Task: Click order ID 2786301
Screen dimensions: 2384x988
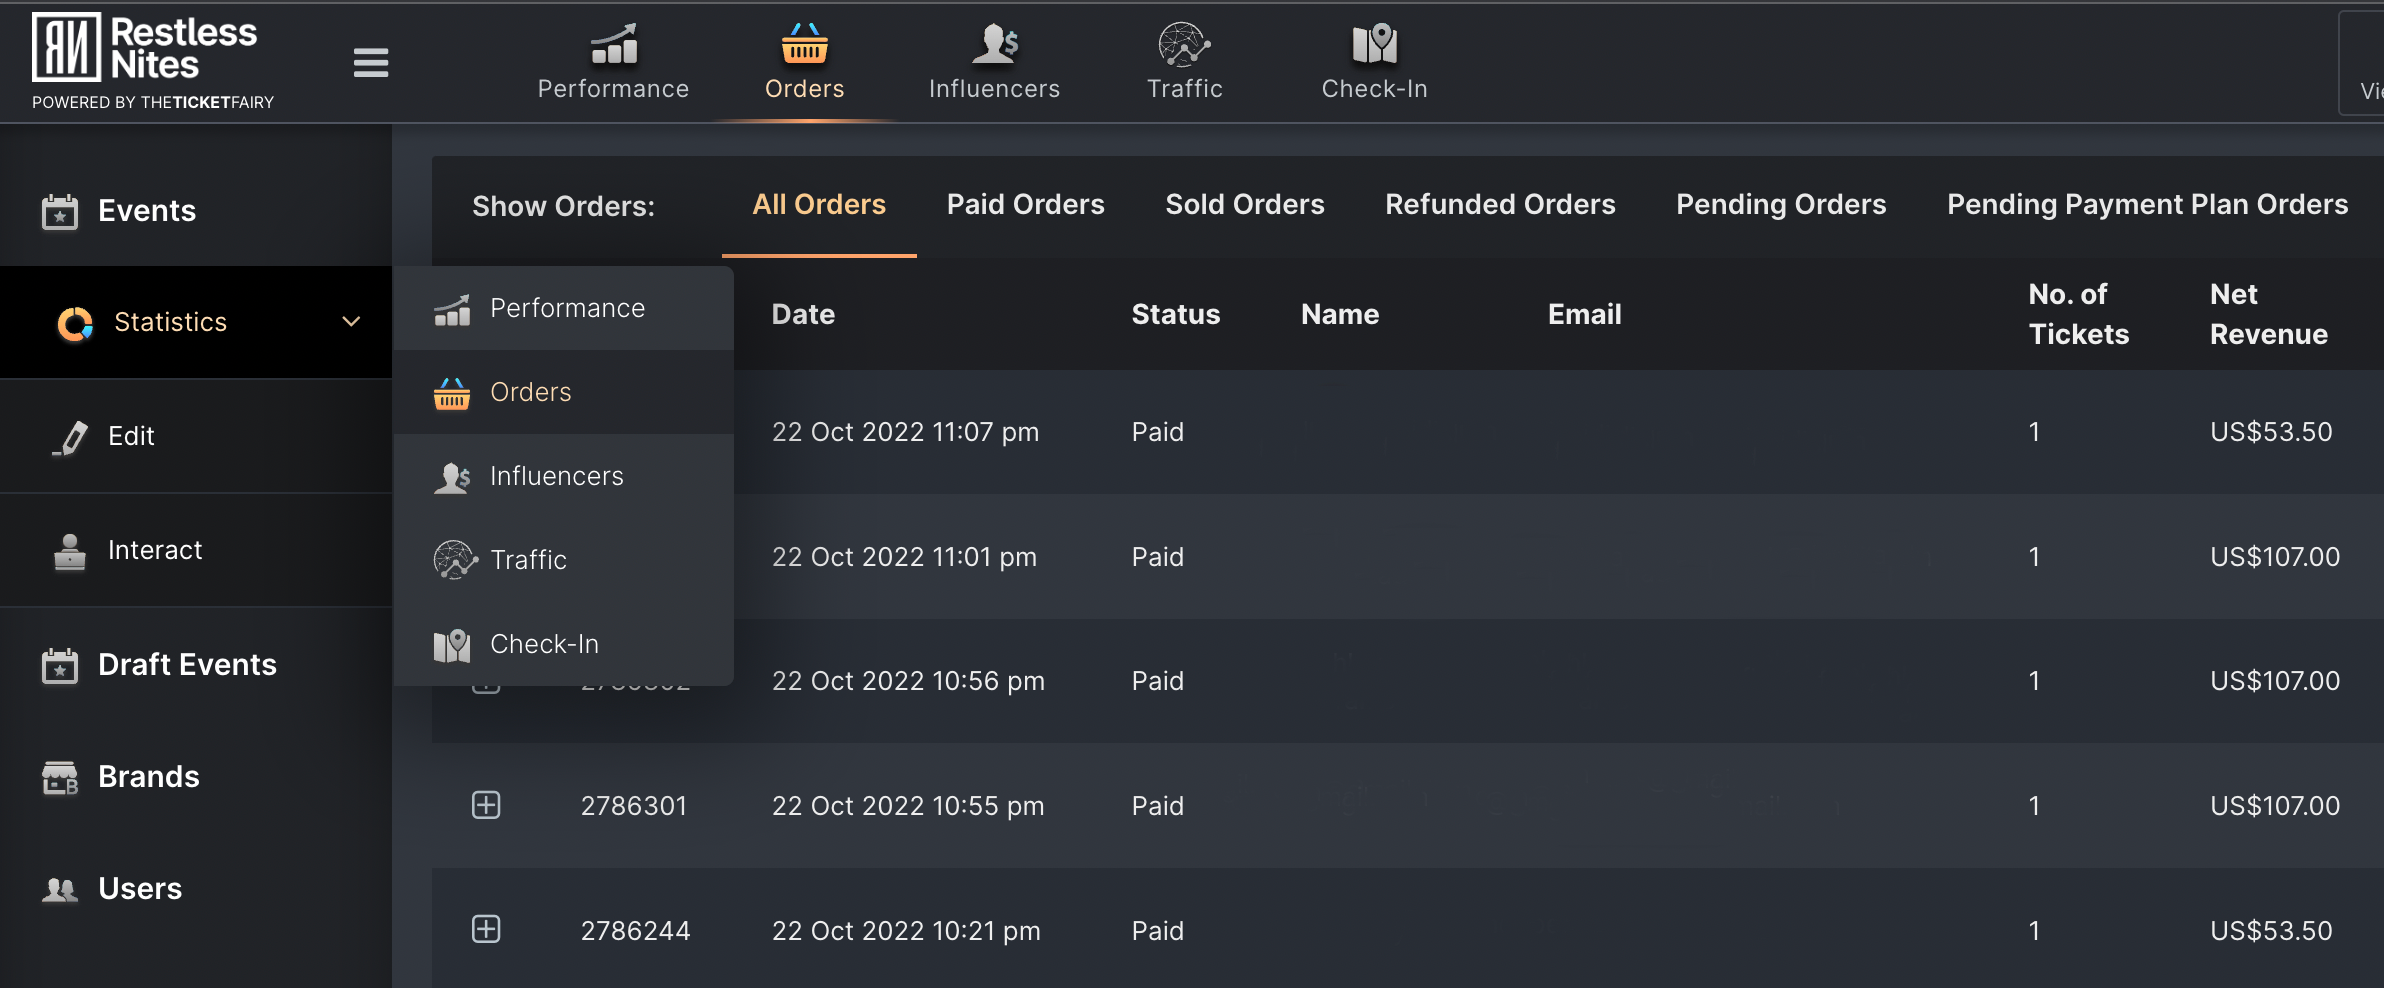Action: coord(634,806)
